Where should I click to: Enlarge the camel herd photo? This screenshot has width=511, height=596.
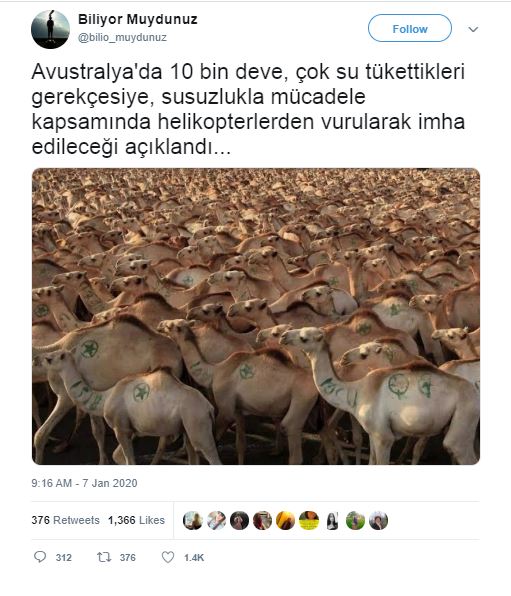pyautogui.click(x=256, y=316)
